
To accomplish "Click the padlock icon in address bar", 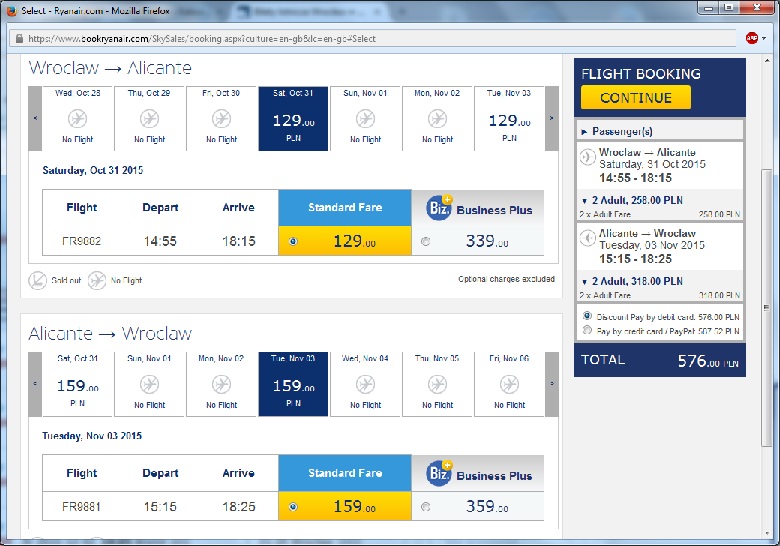I will point(19,38).
